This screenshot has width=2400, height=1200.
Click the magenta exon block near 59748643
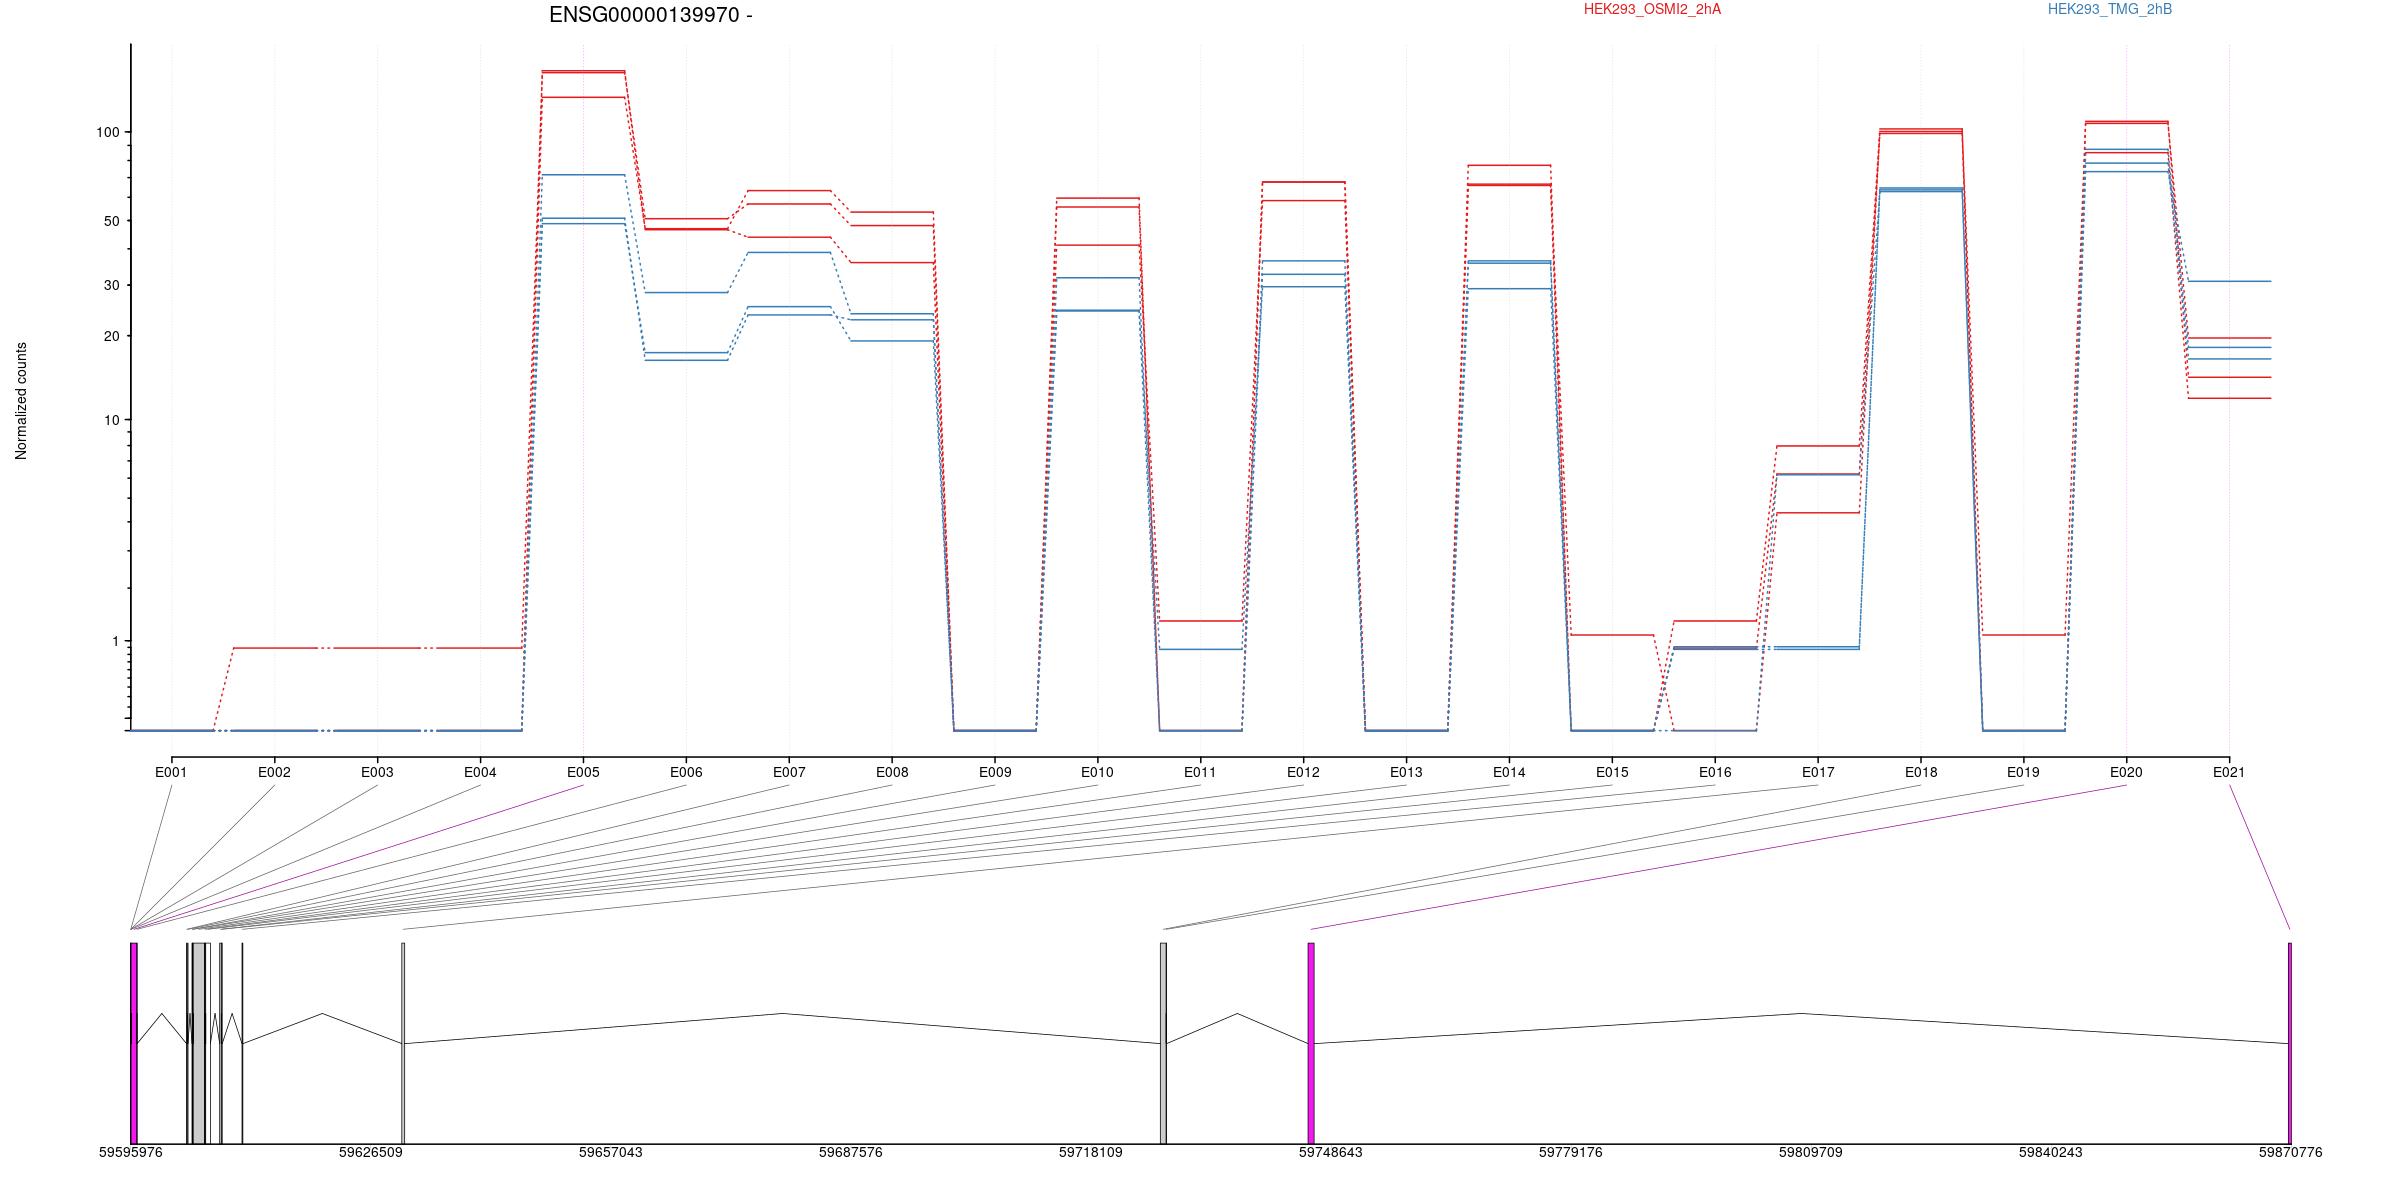[1311, 1043]
